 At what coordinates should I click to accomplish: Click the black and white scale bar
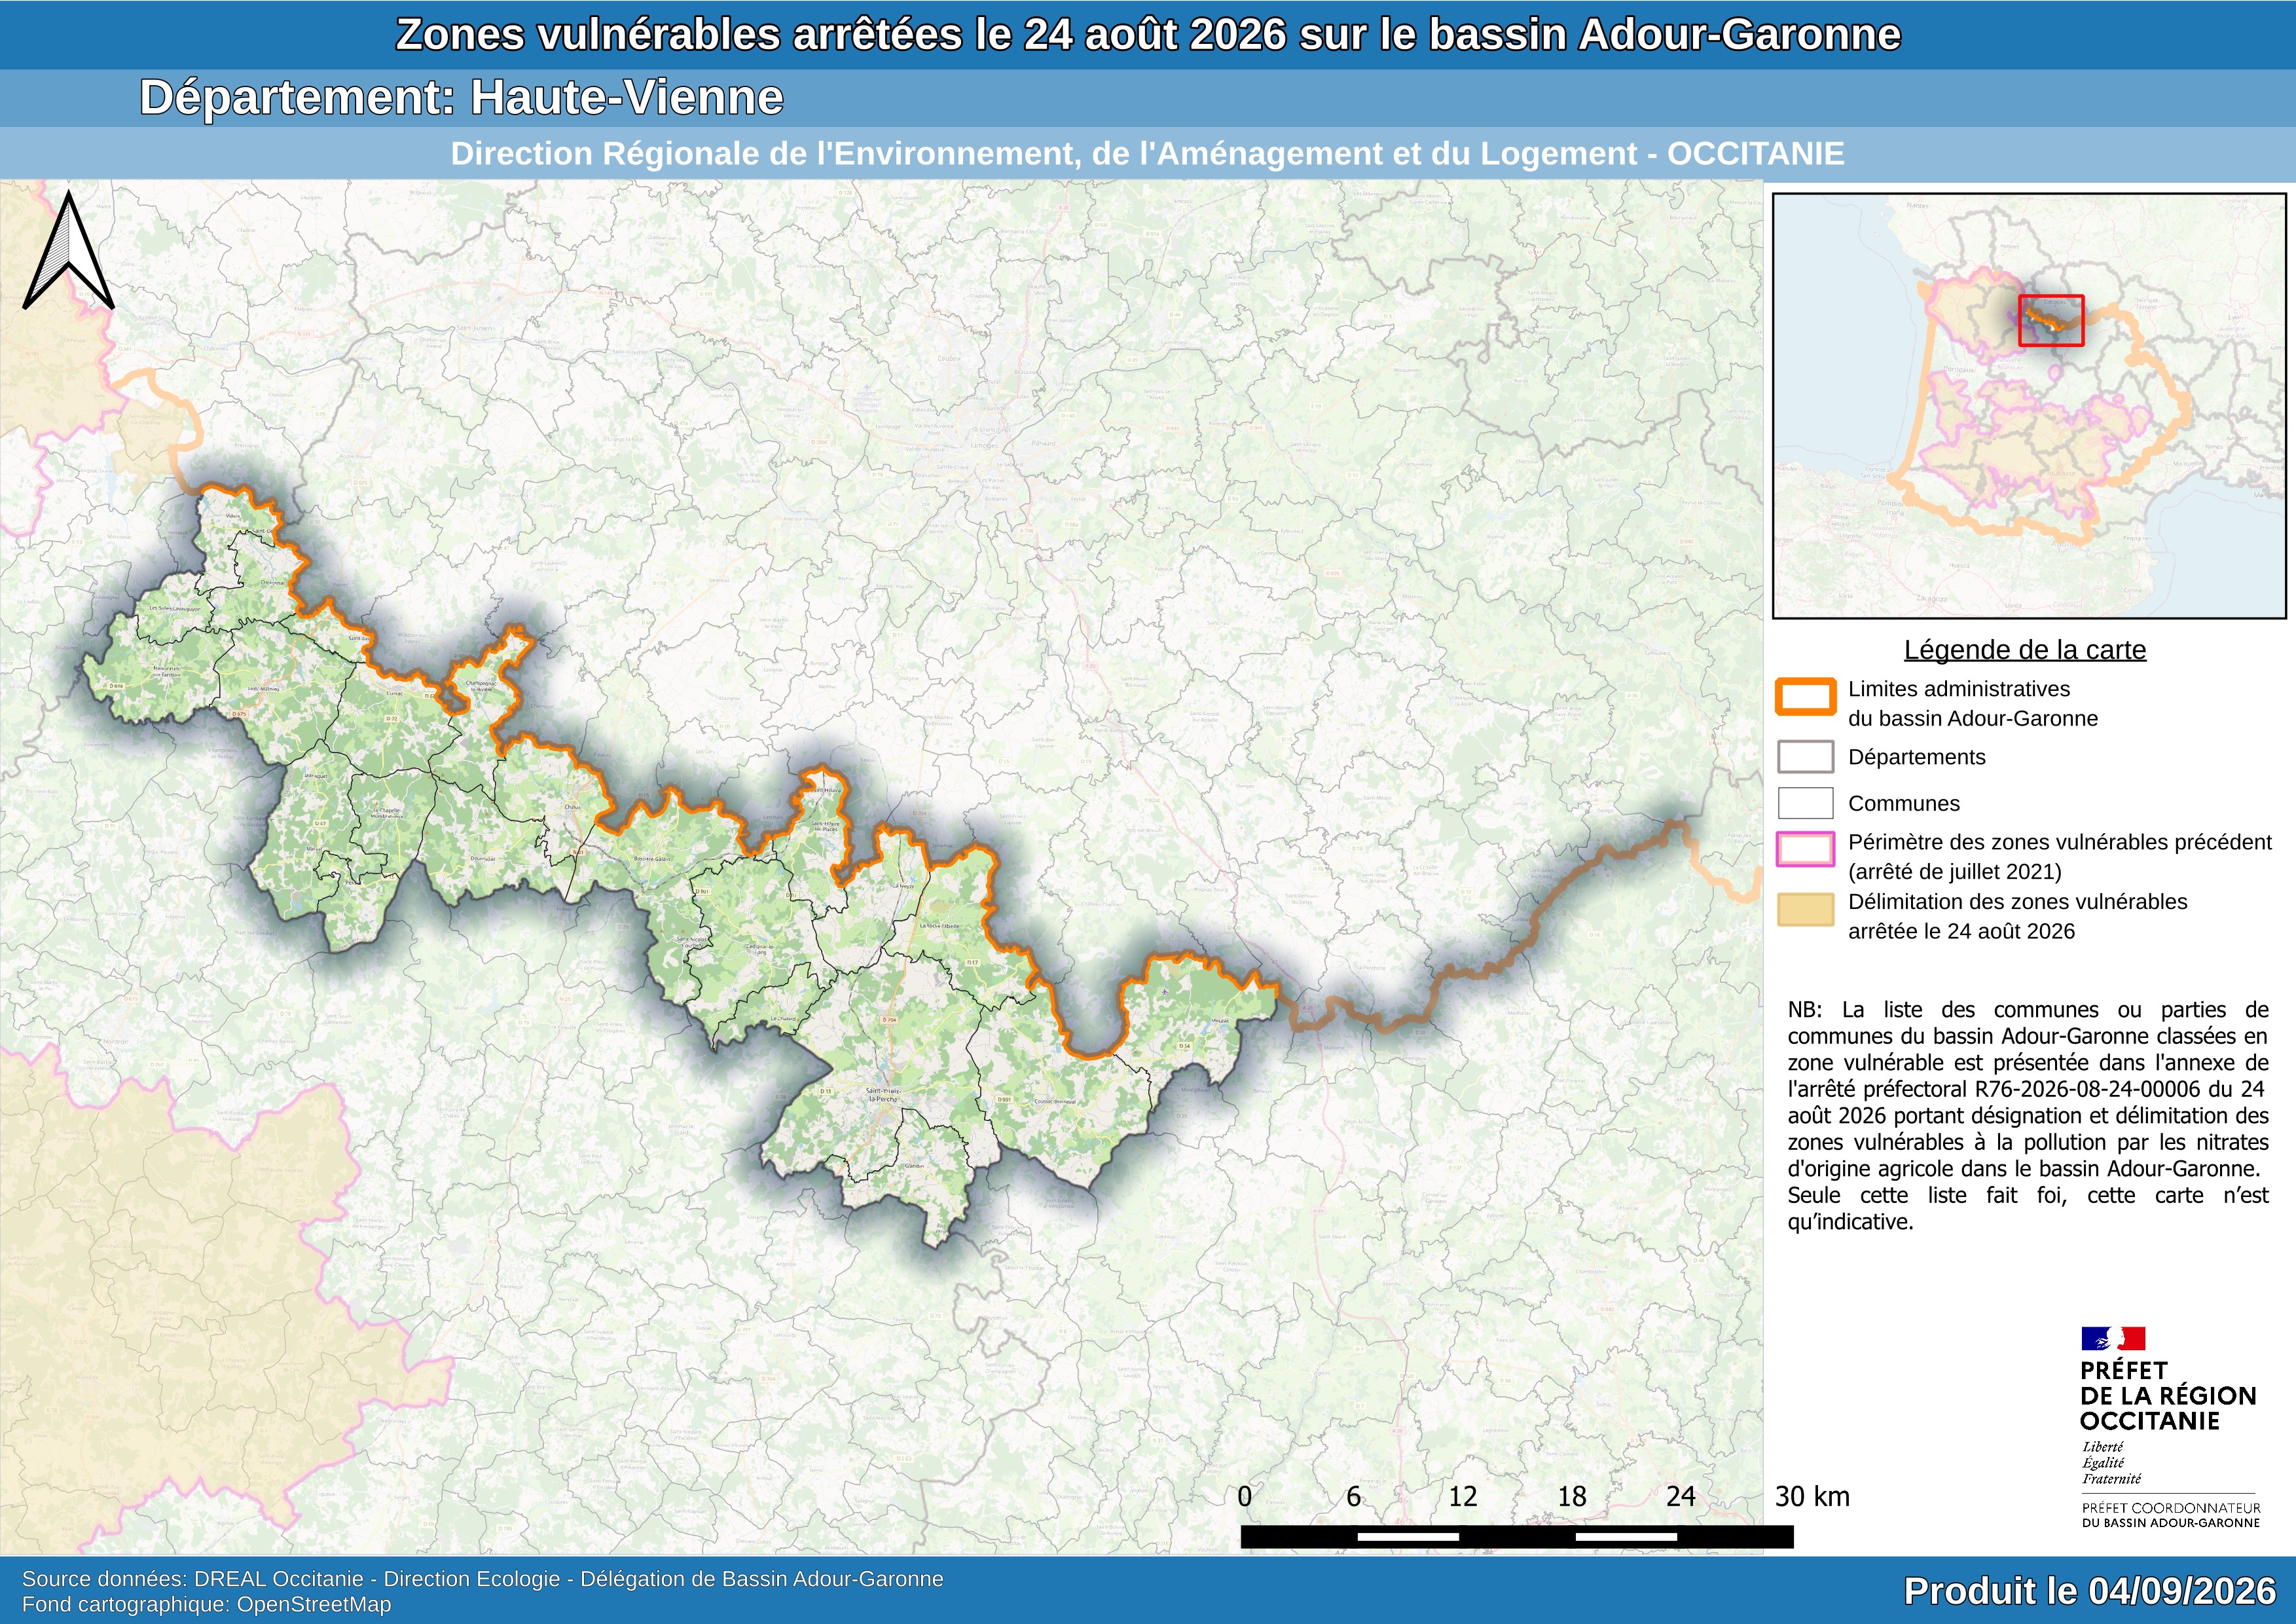tap(1517, 1536)
